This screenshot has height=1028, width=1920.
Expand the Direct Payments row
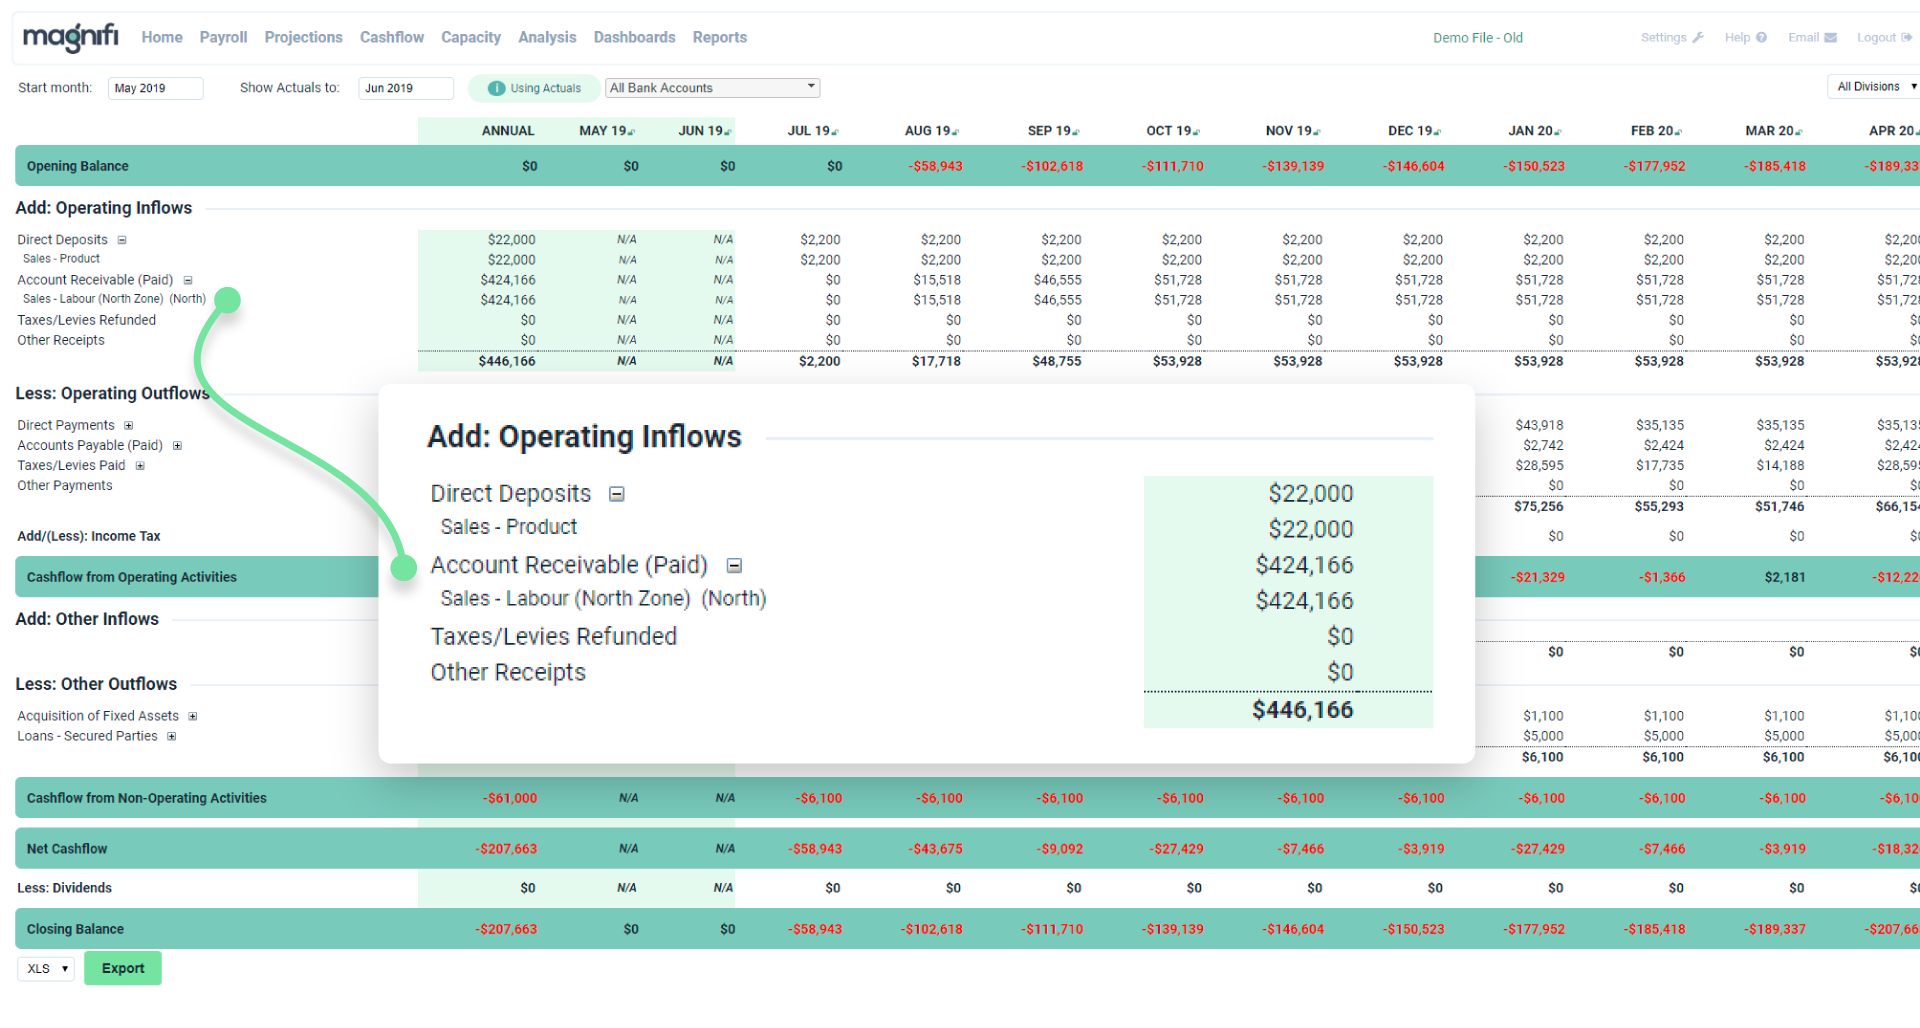point(128,426)
